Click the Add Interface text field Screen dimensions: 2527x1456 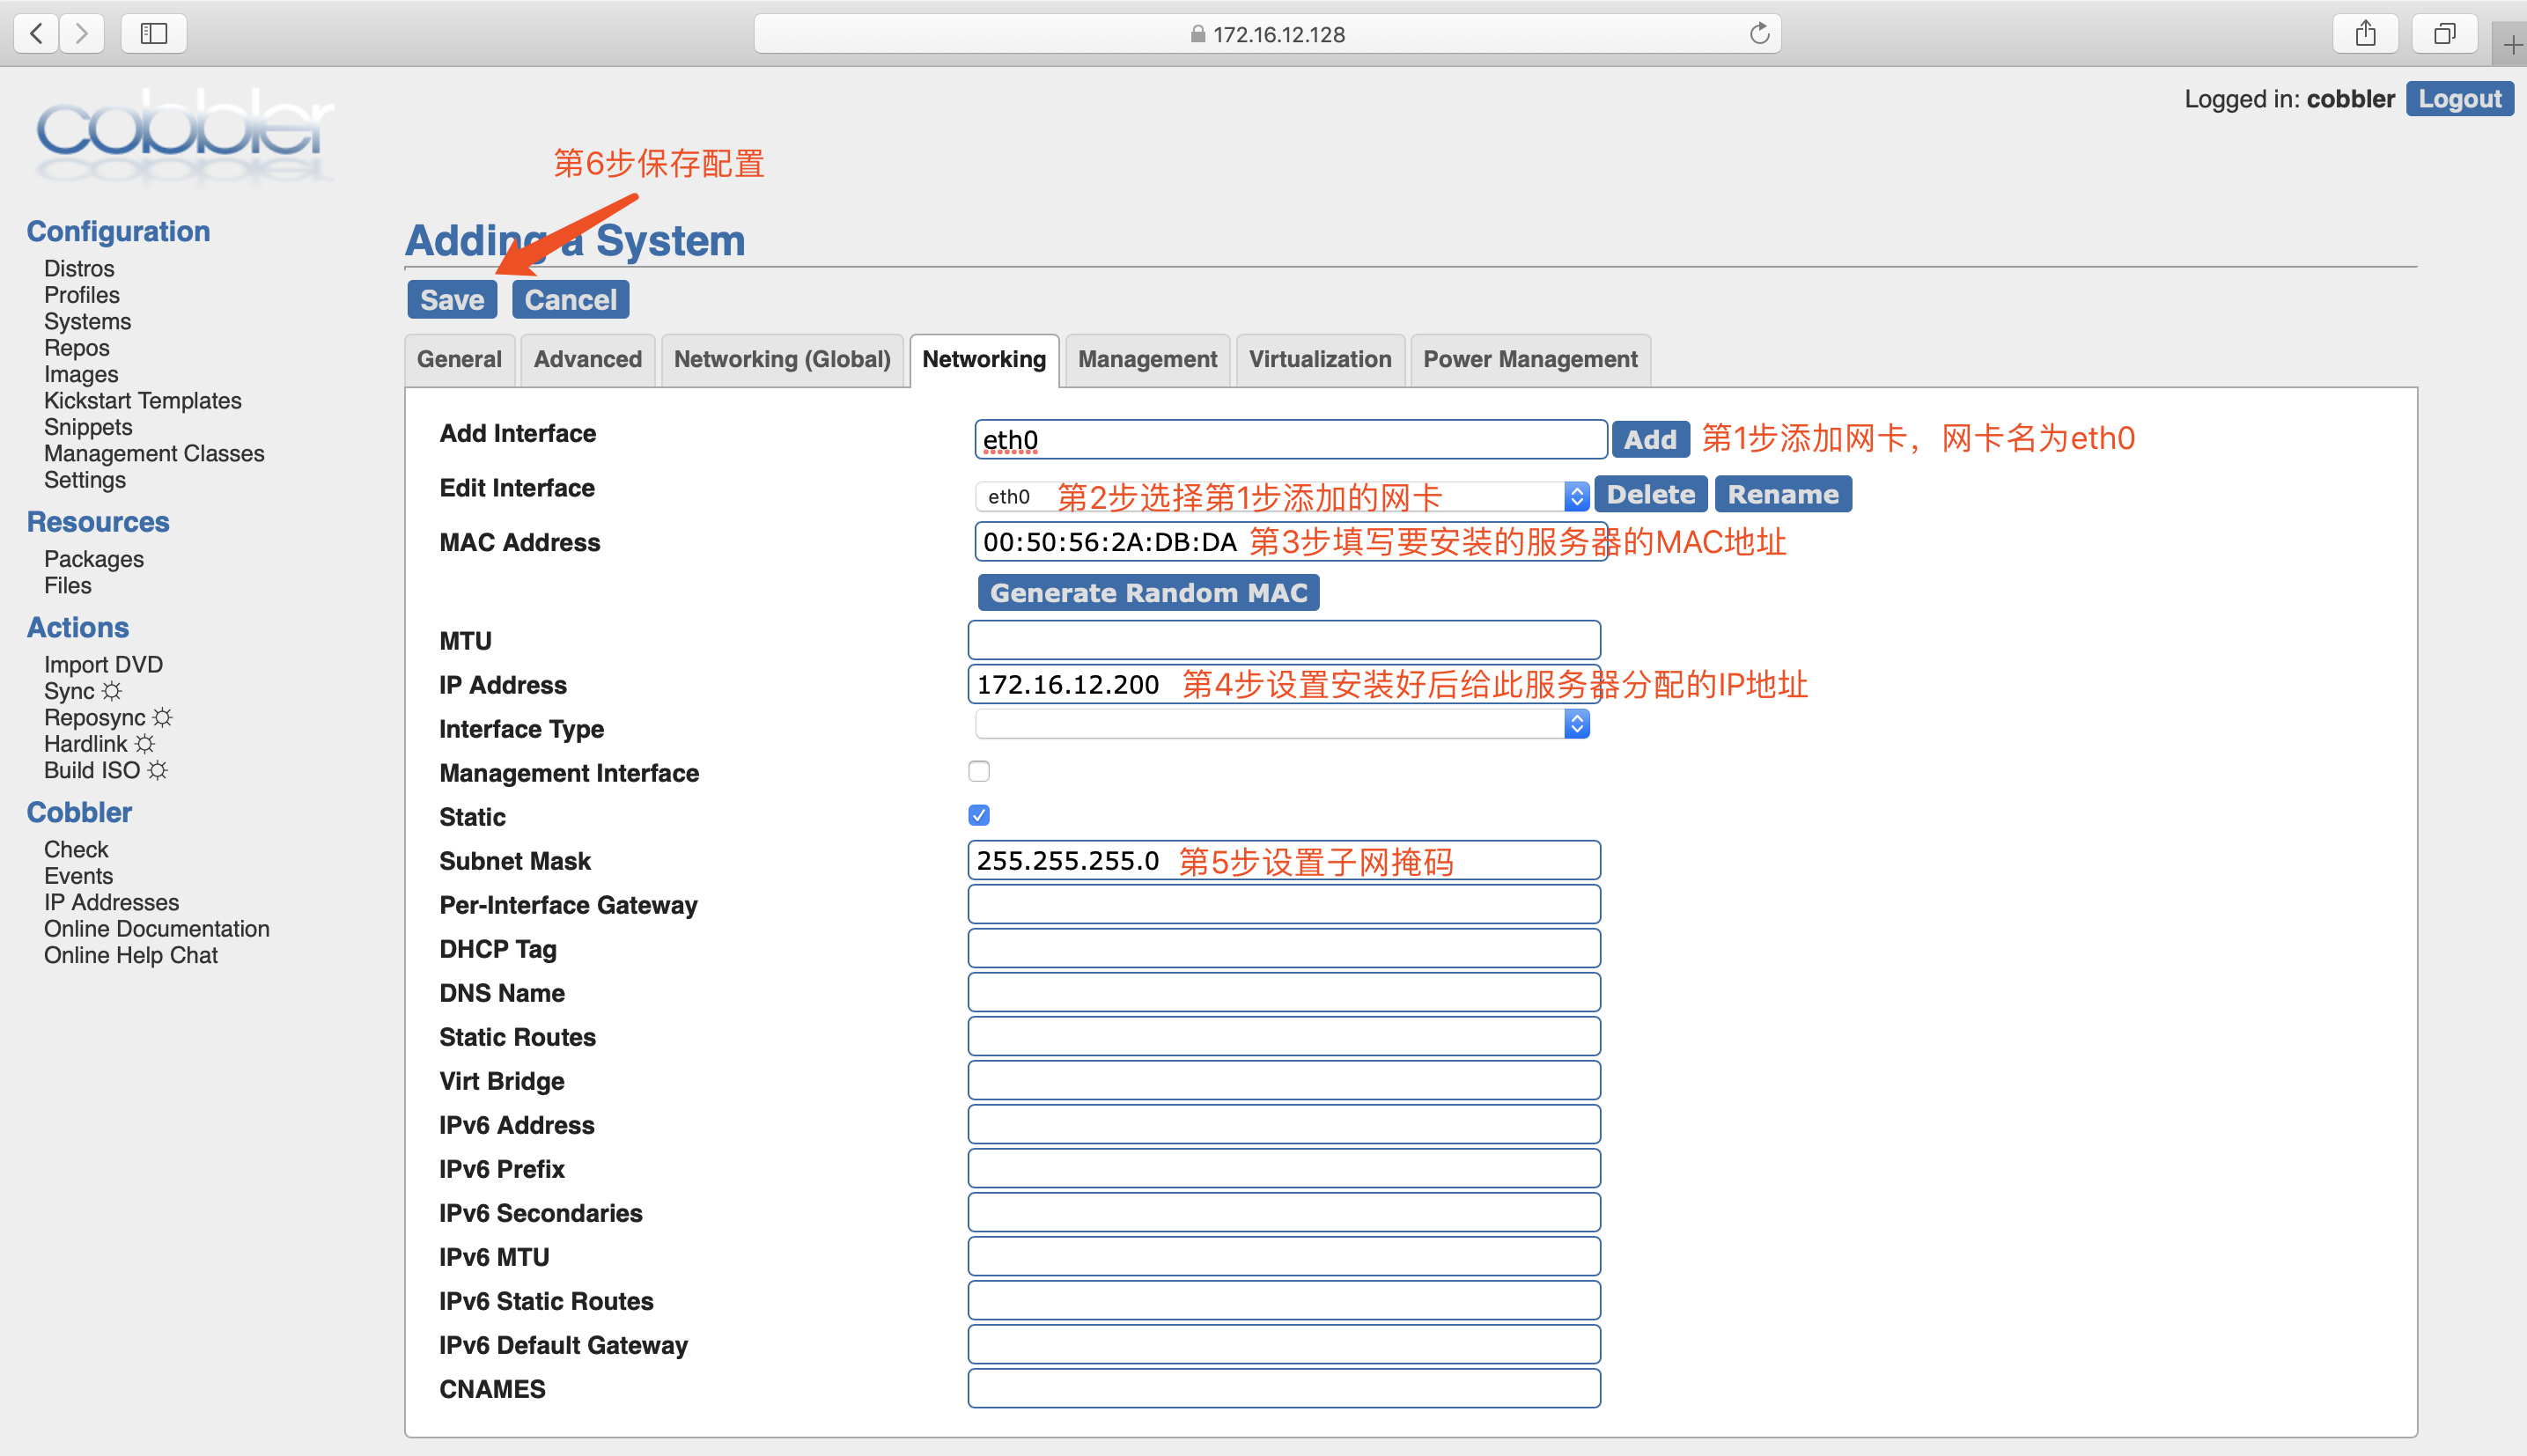(1291, 440)
